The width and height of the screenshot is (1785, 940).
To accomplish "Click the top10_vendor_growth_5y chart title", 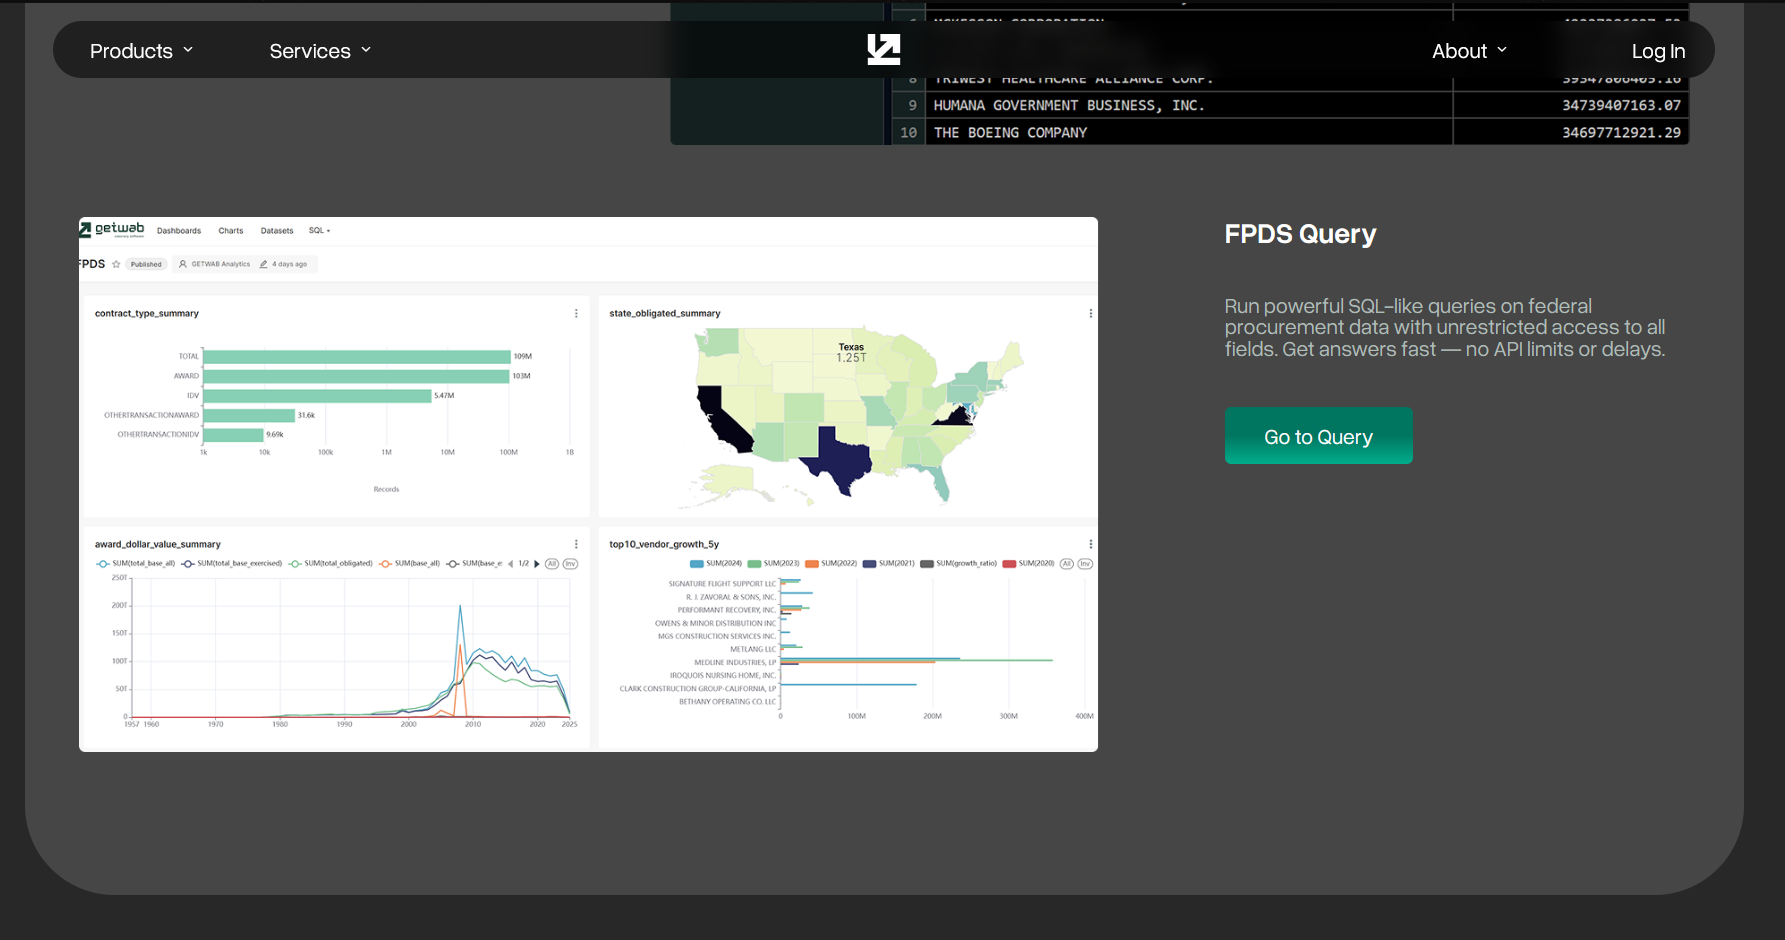I will pyautogui.click(x=664, y=544).
